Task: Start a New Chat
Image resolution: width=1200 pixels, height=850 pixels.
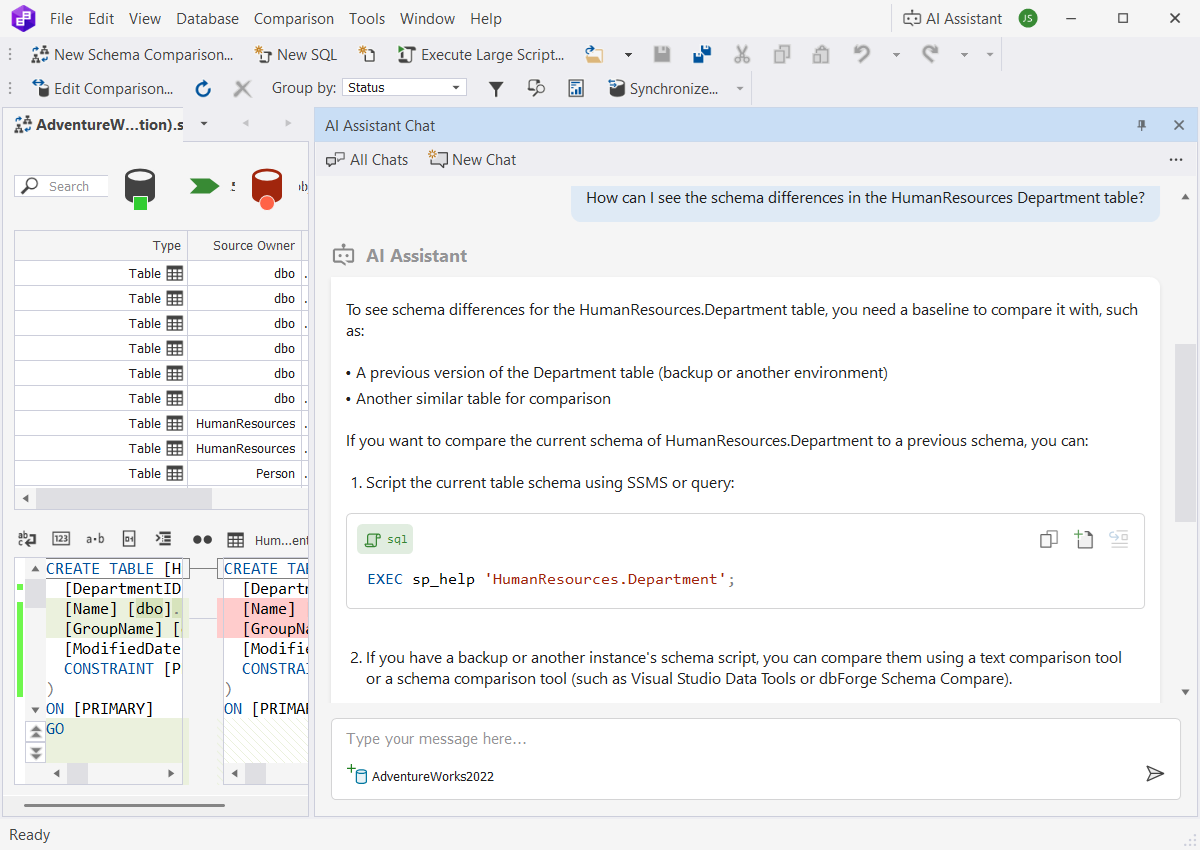Action: (472, 159)
